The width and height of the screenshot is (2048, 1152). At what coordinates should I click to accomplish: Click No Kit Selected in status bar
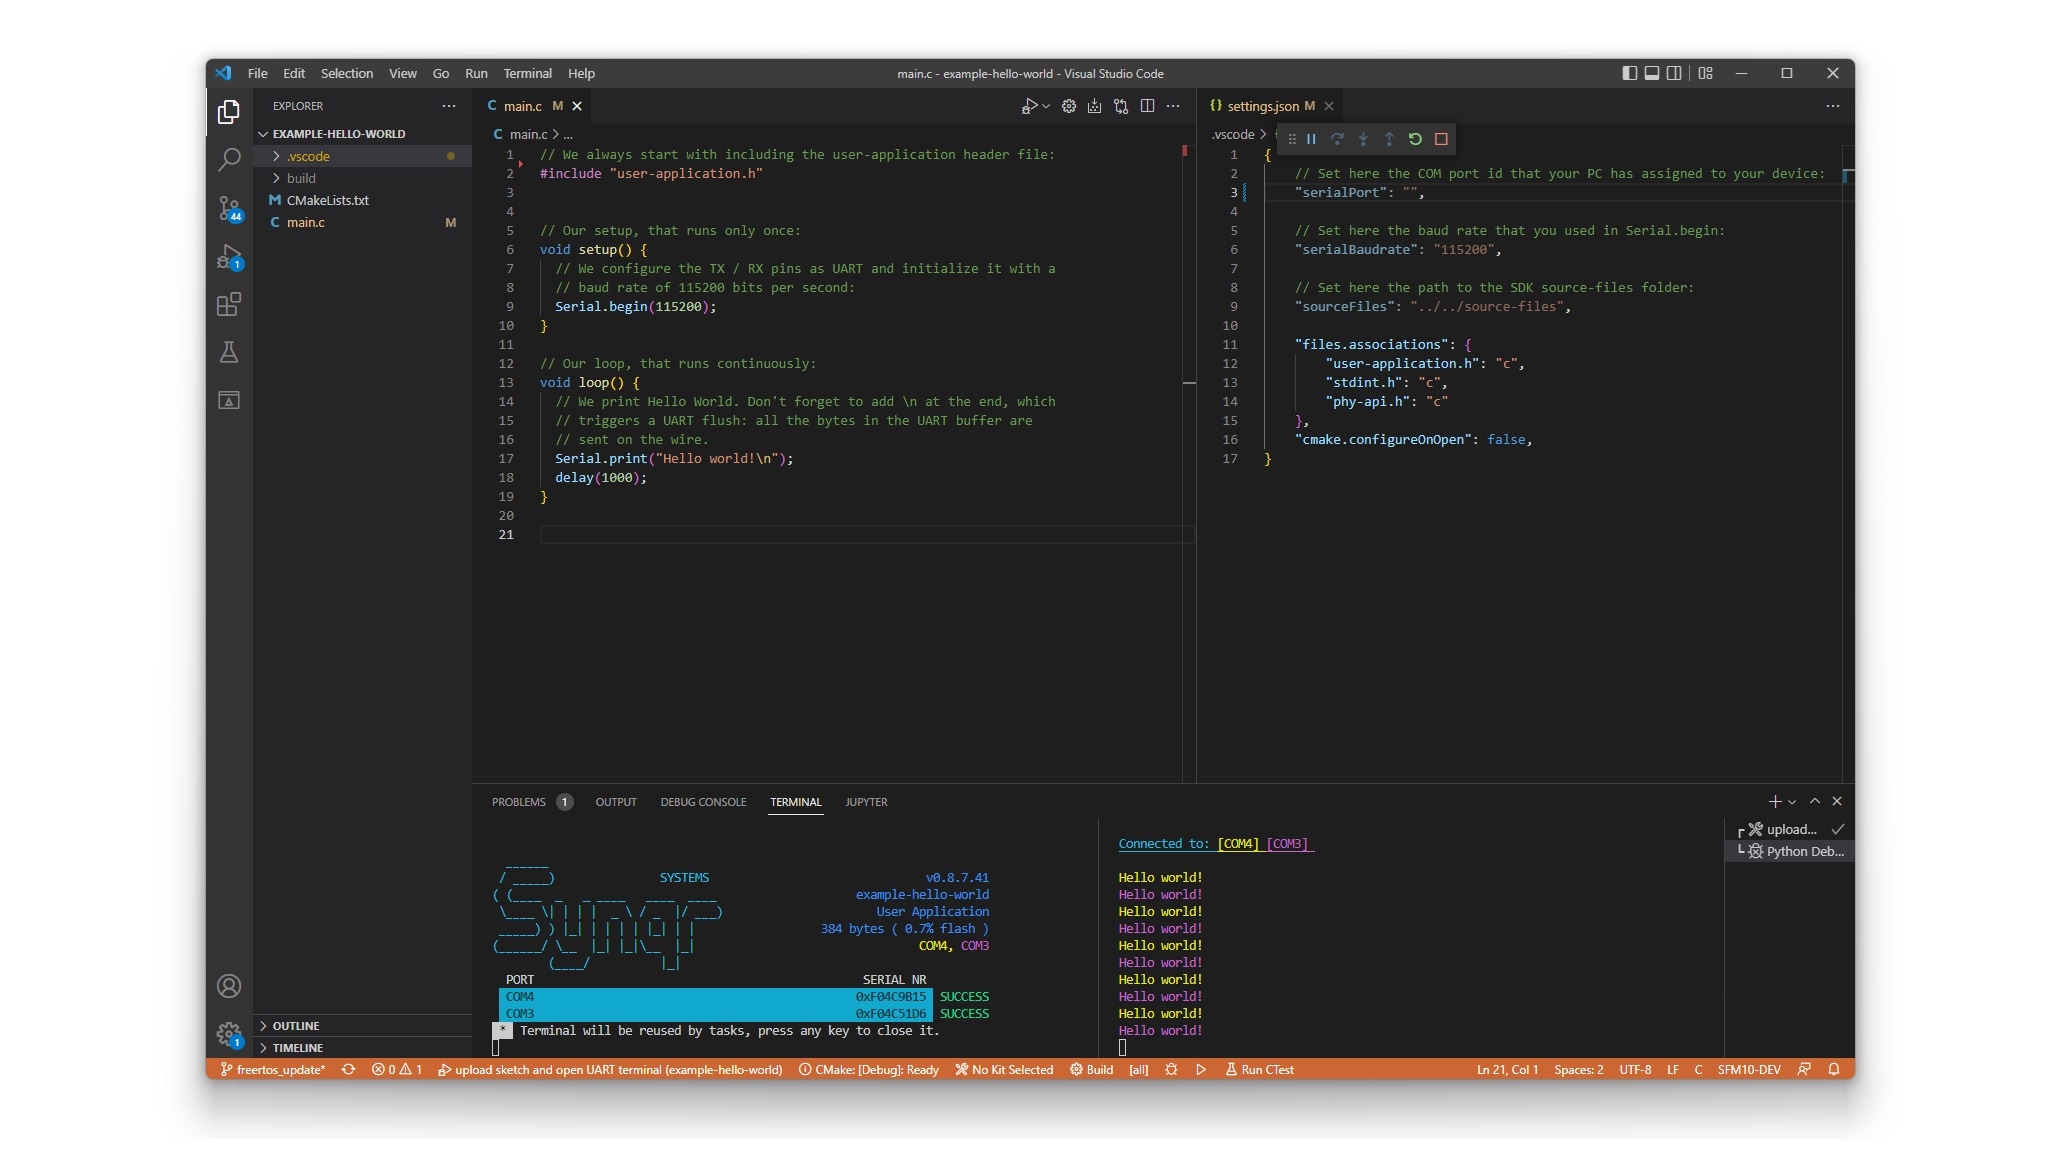point(1004,1070)
